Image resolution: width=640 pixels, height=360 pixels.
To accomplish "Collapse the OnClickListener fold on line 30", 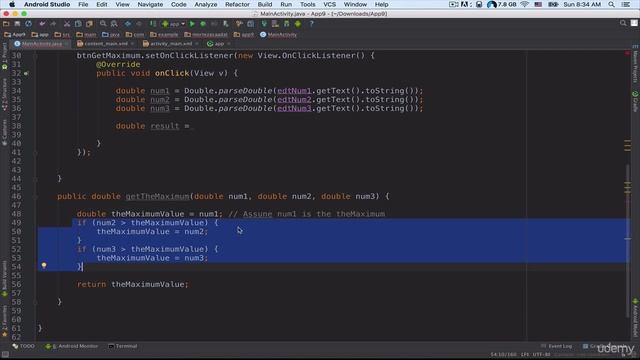I will (x=36, y=56).
